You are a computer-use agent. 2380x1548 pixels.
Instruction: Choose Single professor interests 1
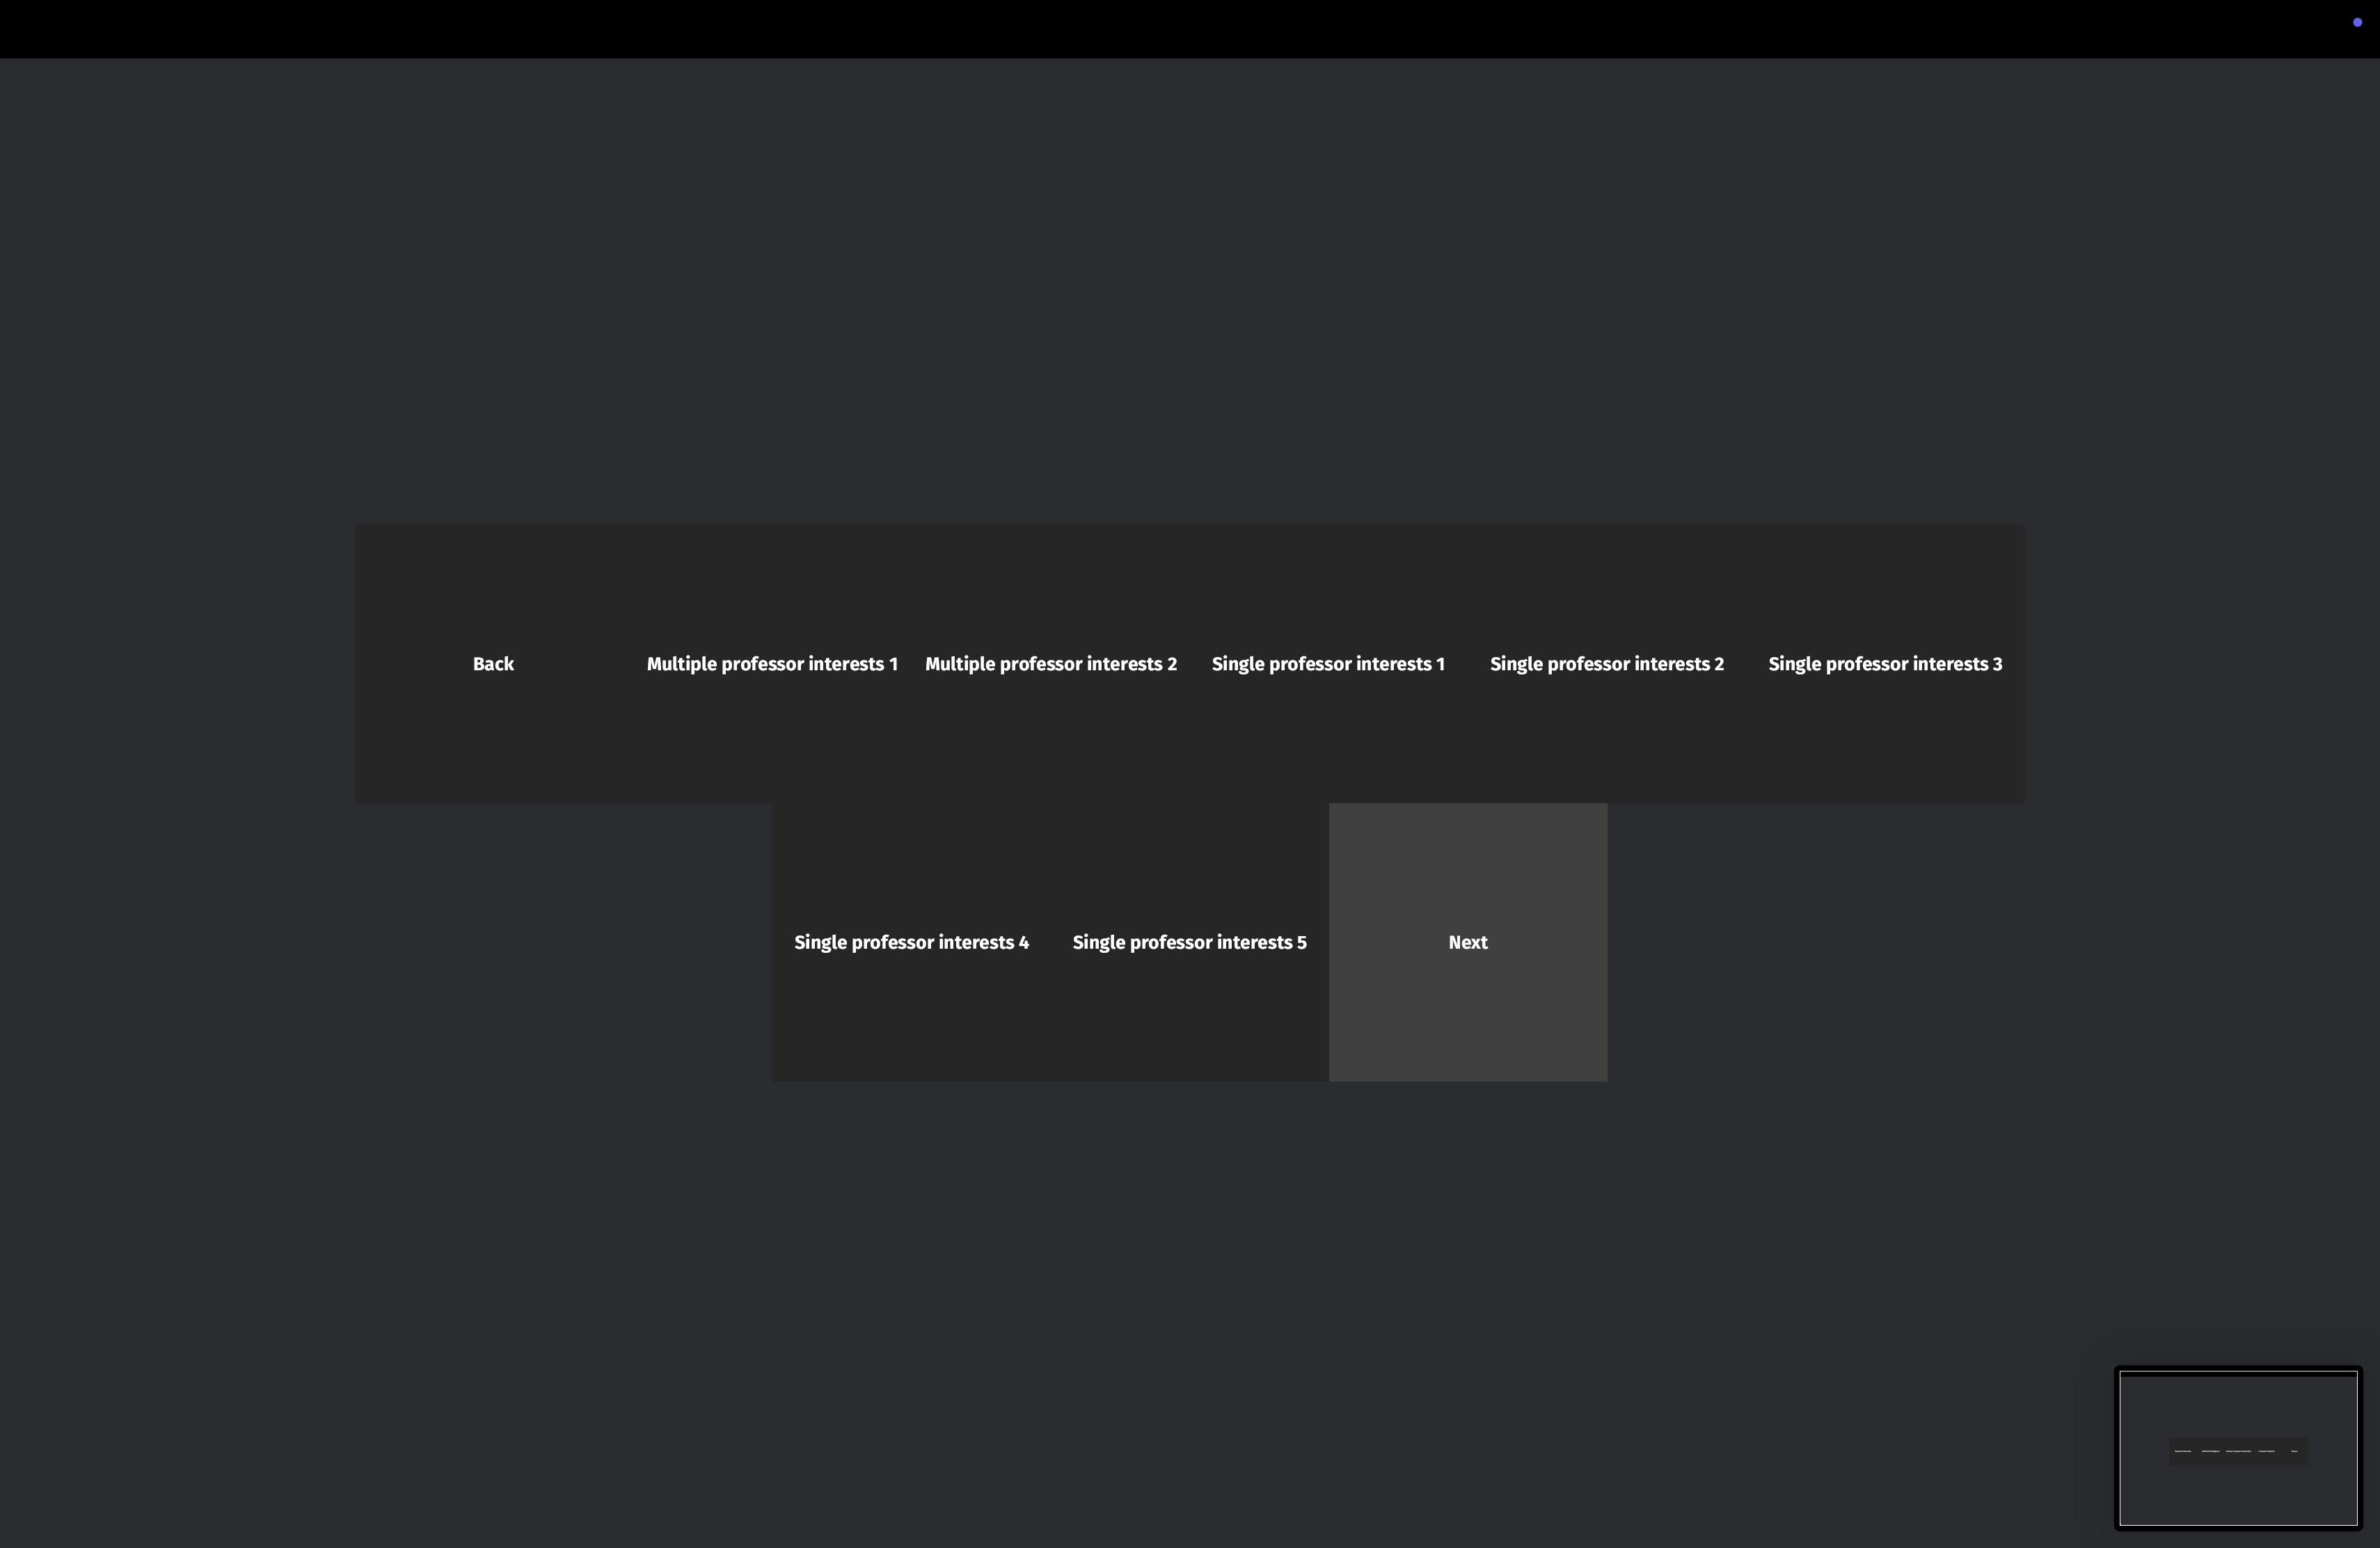(x=1328, y=664)
